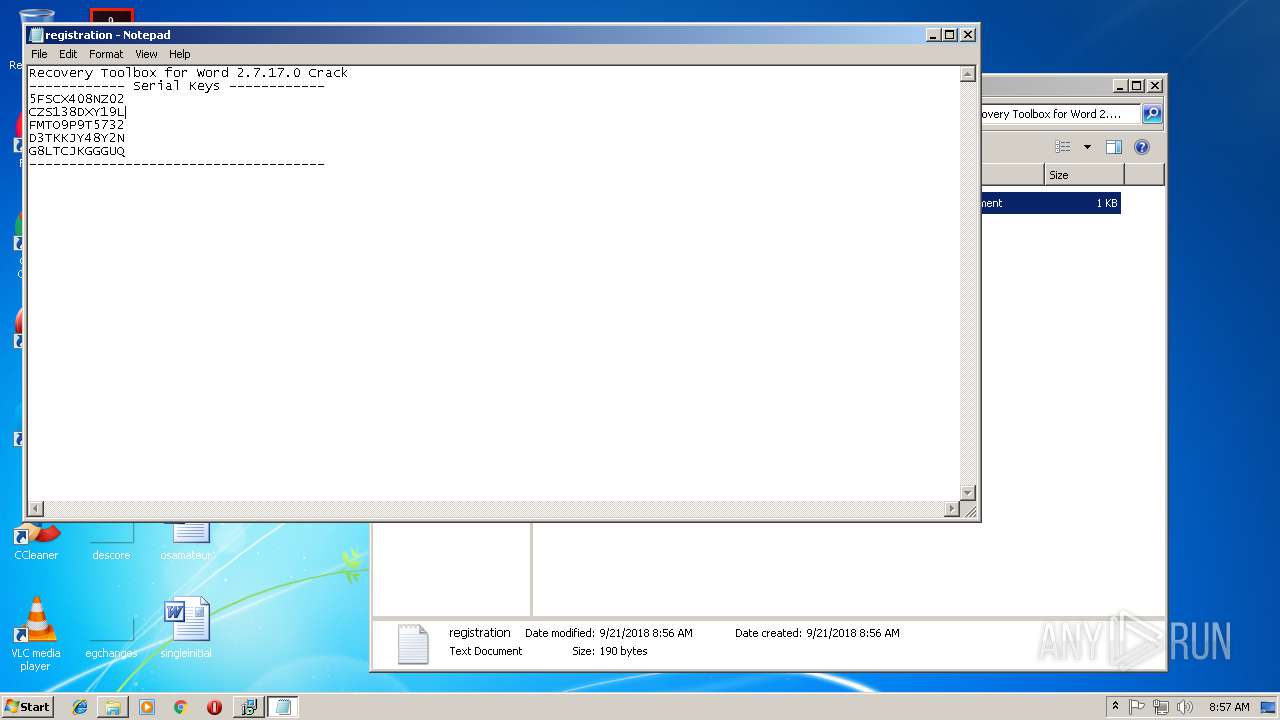Open Windows Explorer taskbar button
The width and height of the screenshot is (1280, 720).
pyautogui.click(x=113, y=707)
